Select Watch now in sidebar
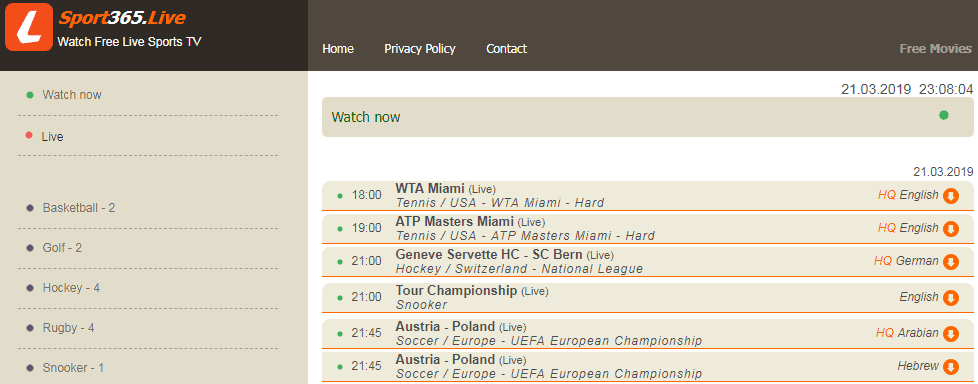 (x=72, y=95)
